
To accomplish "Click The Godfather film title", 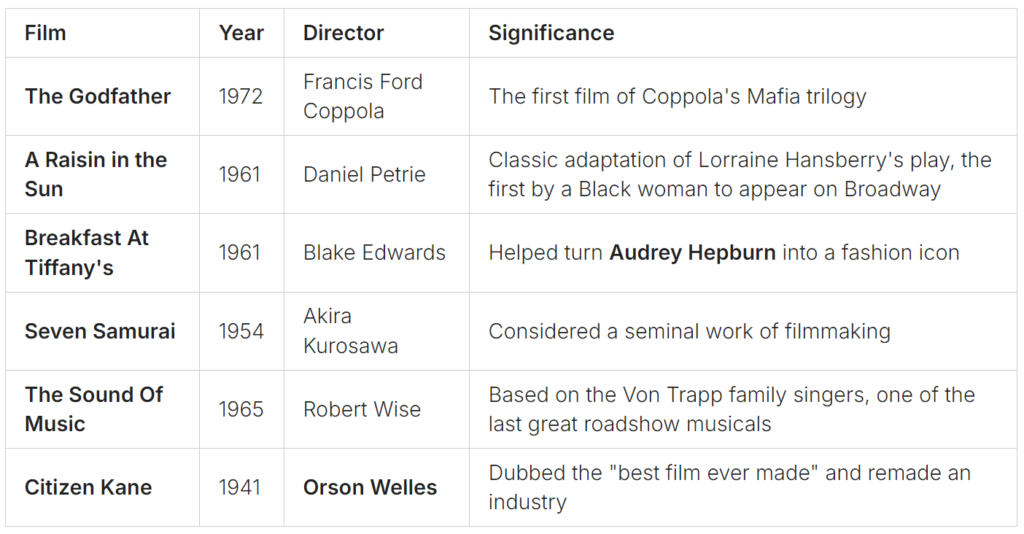I will 98,96.
